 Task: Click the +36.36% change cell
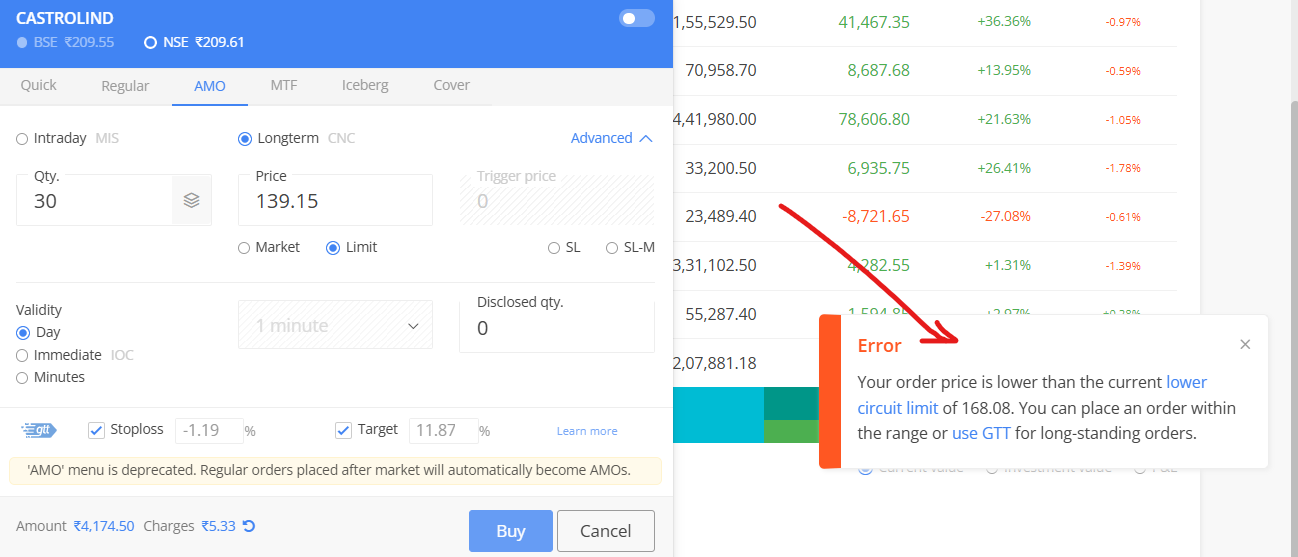(x=1004, y=21)
